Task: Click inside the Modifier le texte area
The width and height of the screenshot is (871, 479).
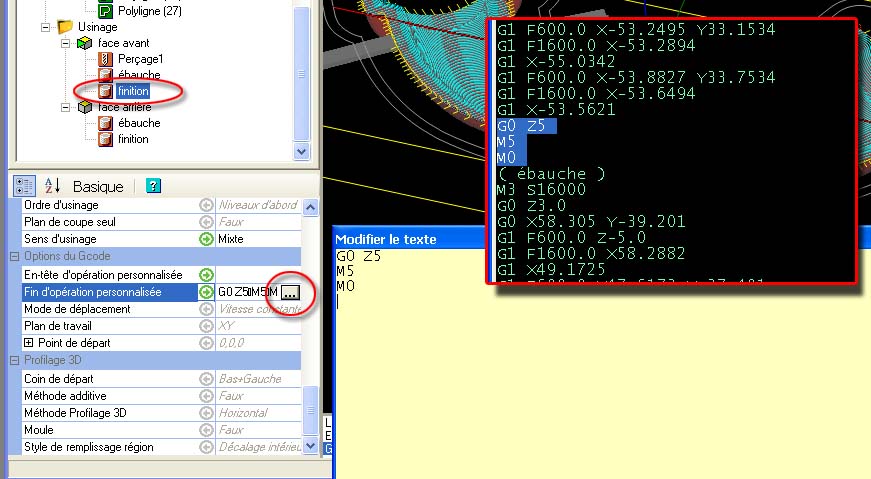Action: (410, 380)
